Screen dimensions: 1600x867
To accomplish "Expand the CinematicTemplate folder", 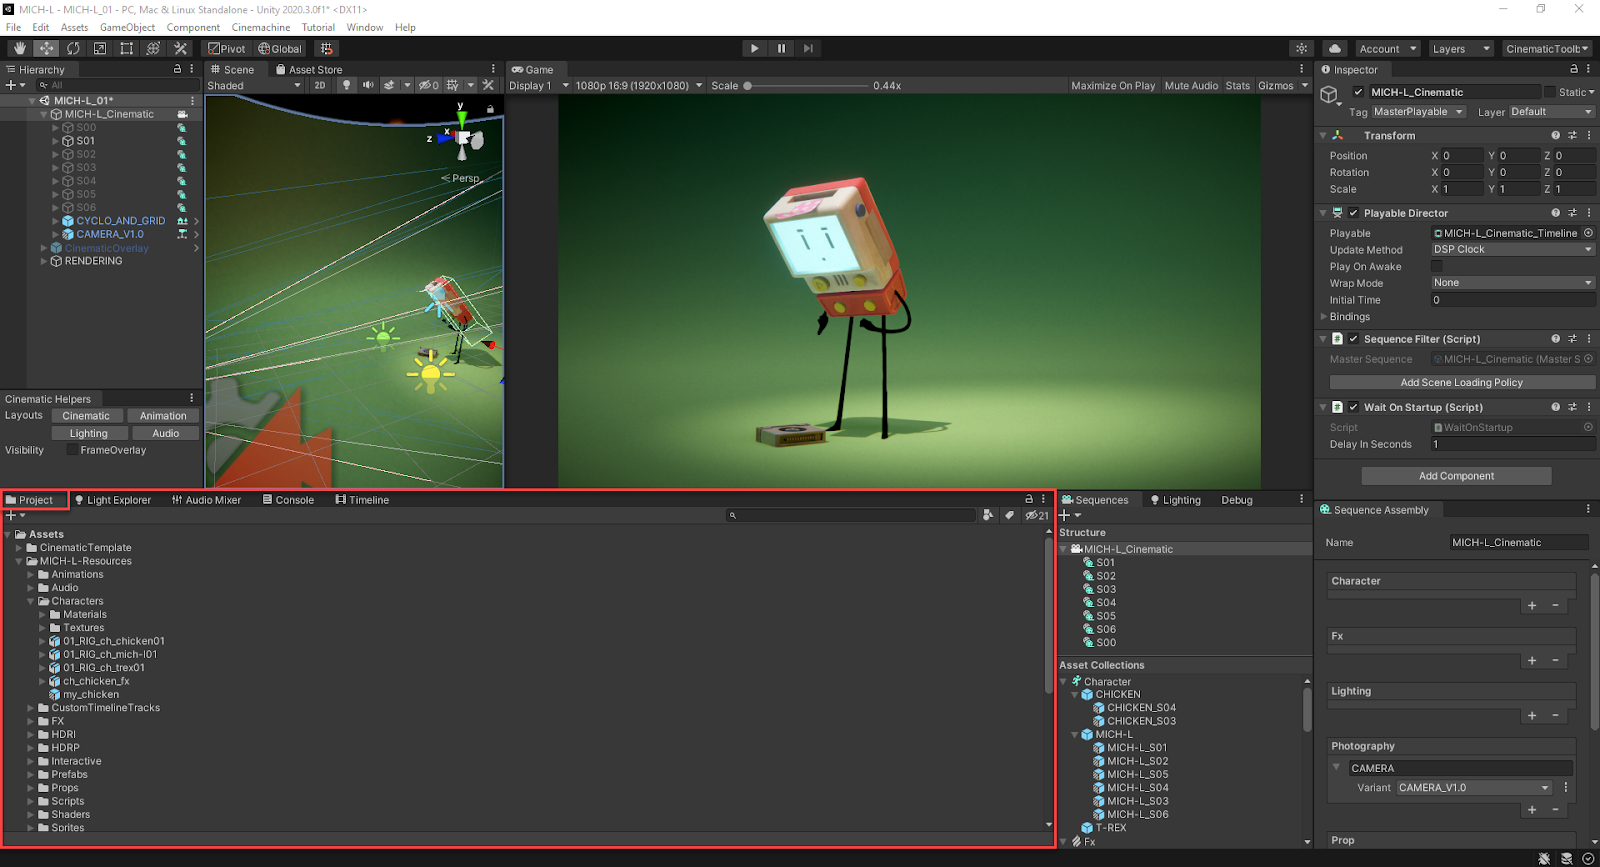I will click(x=19, y=548).
